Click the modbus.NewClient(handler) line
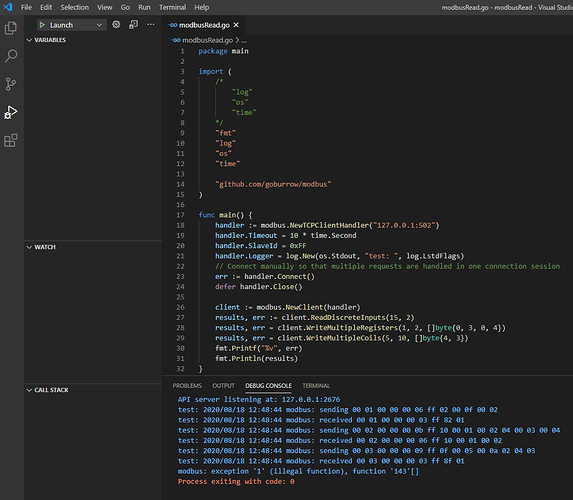Viewport: 573px width, 500px height. pyautogui.click(x=288, y=307)
